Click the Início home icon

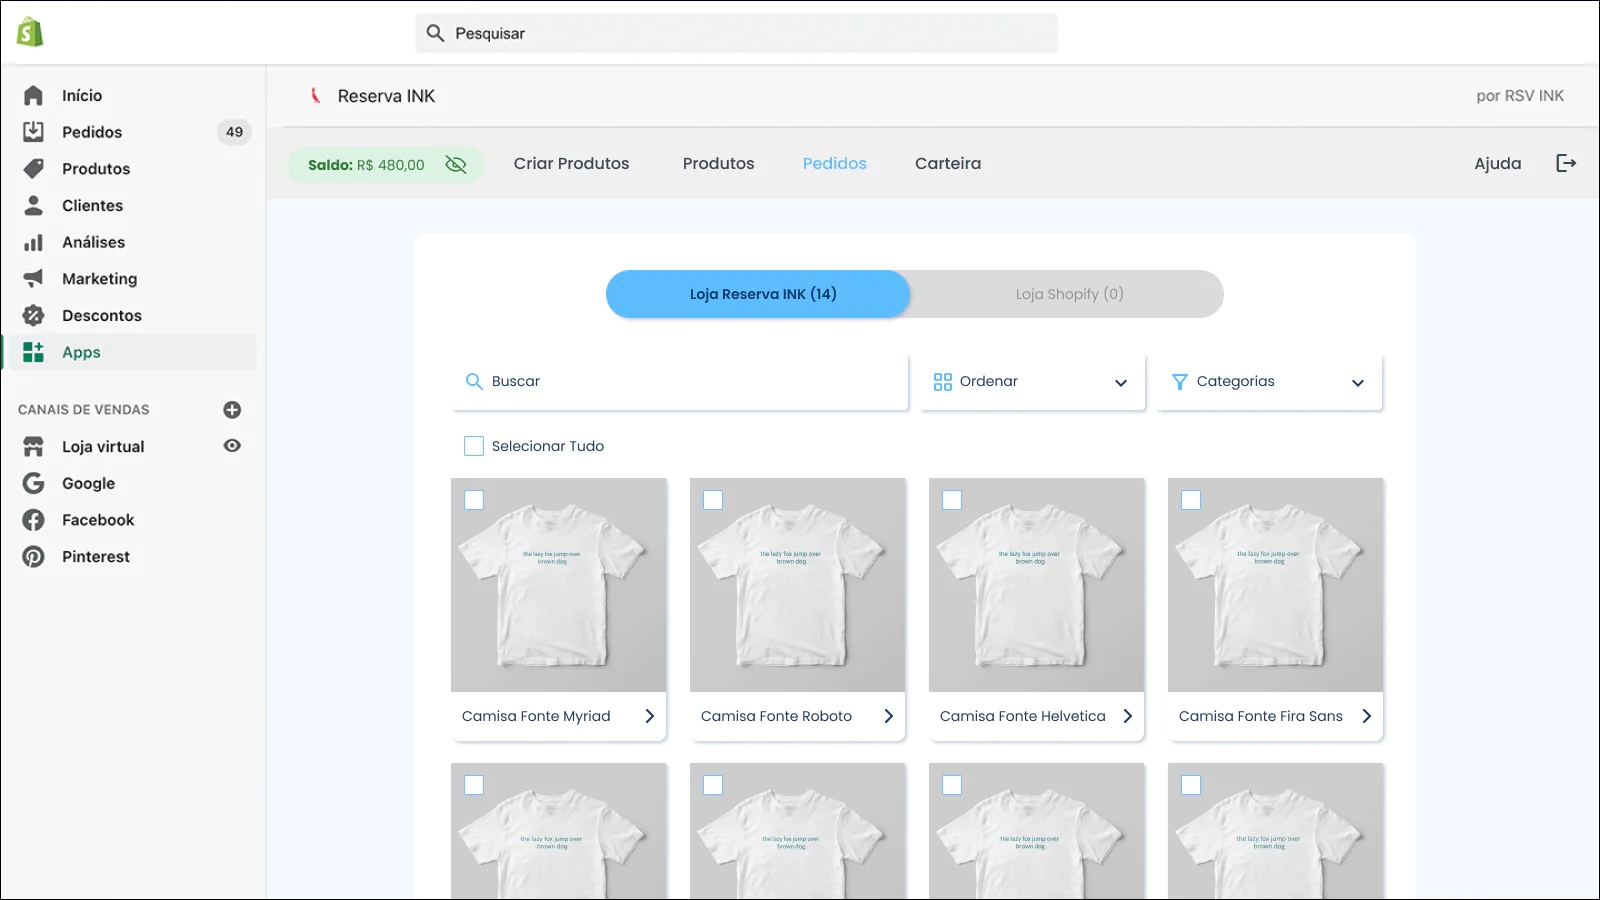coord(33,95)
